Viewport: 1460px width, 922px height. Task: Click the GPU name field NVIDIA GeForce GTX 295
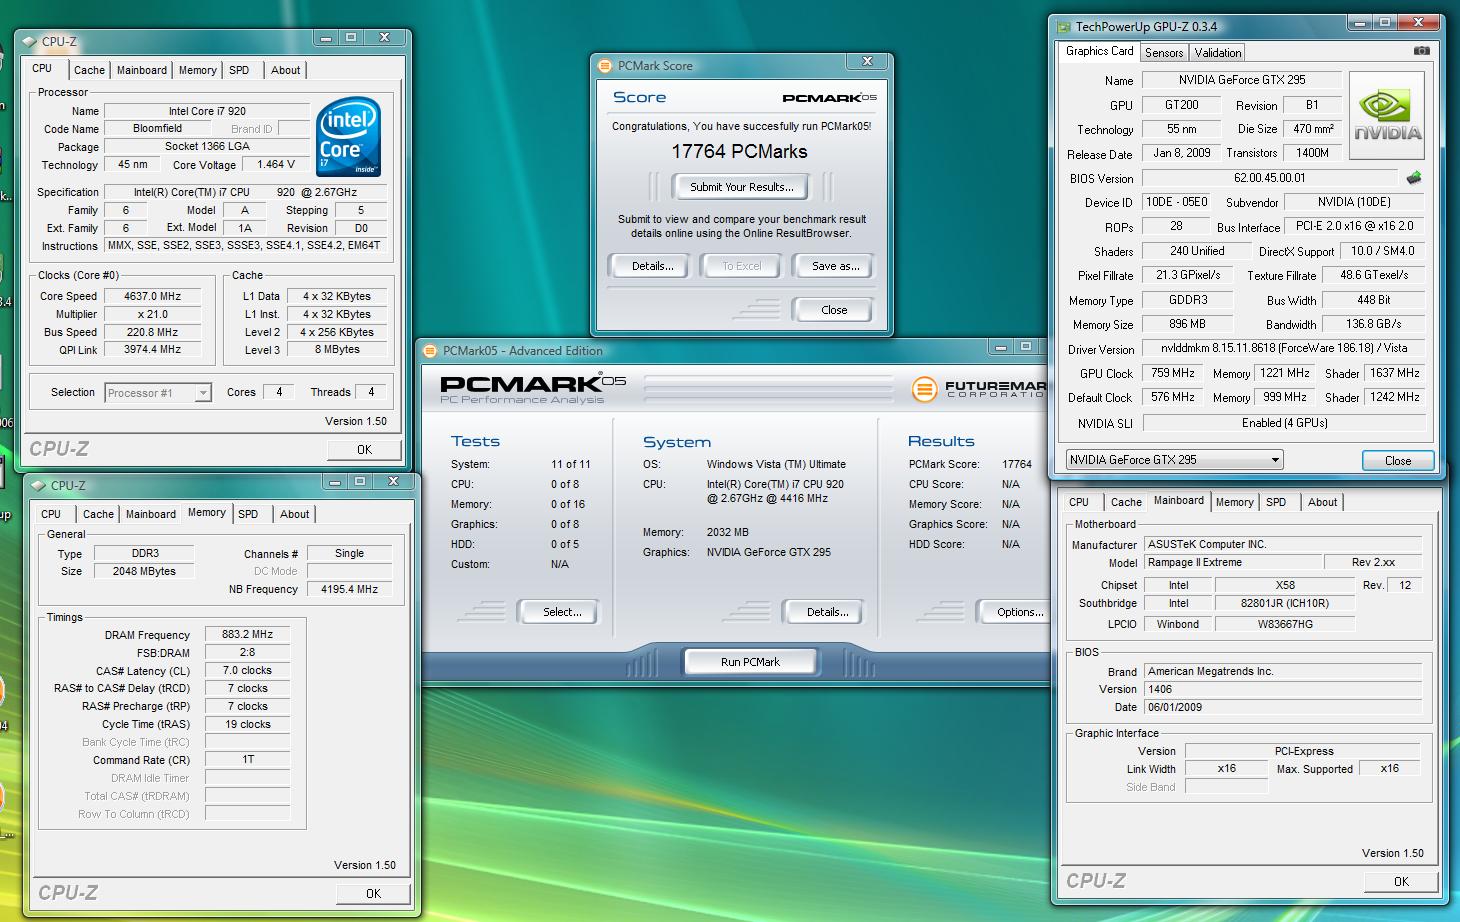coord(1241,80)
